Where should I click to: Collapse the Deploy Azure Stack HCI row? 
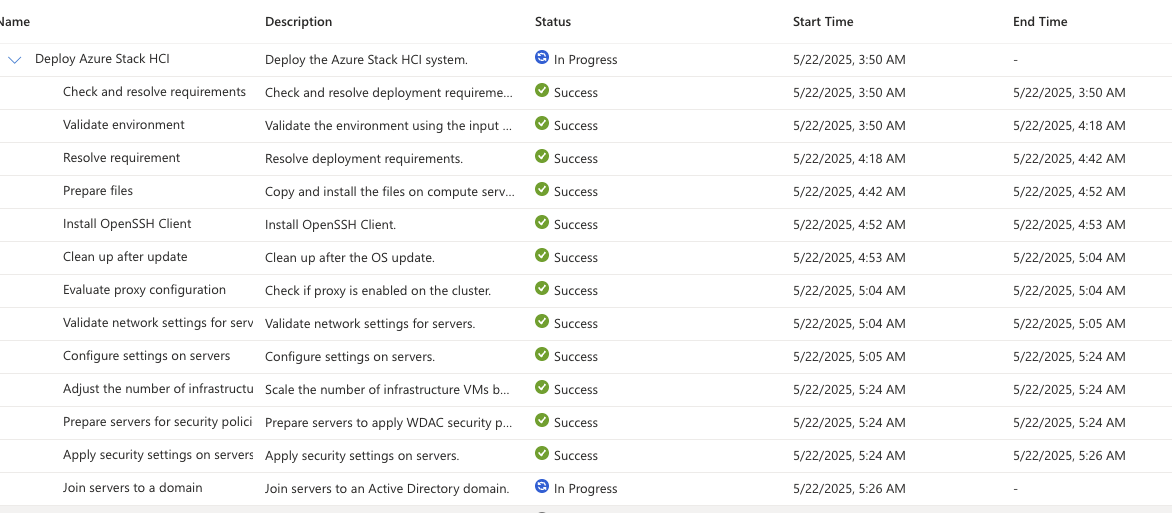pyautogui.click(x=14, y=60)
